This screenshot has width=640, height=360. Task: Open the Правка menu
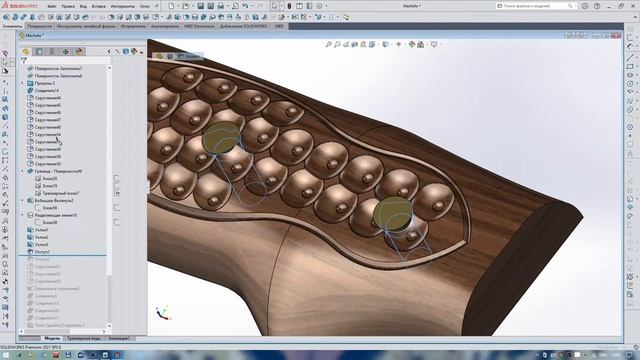(68, 7)
